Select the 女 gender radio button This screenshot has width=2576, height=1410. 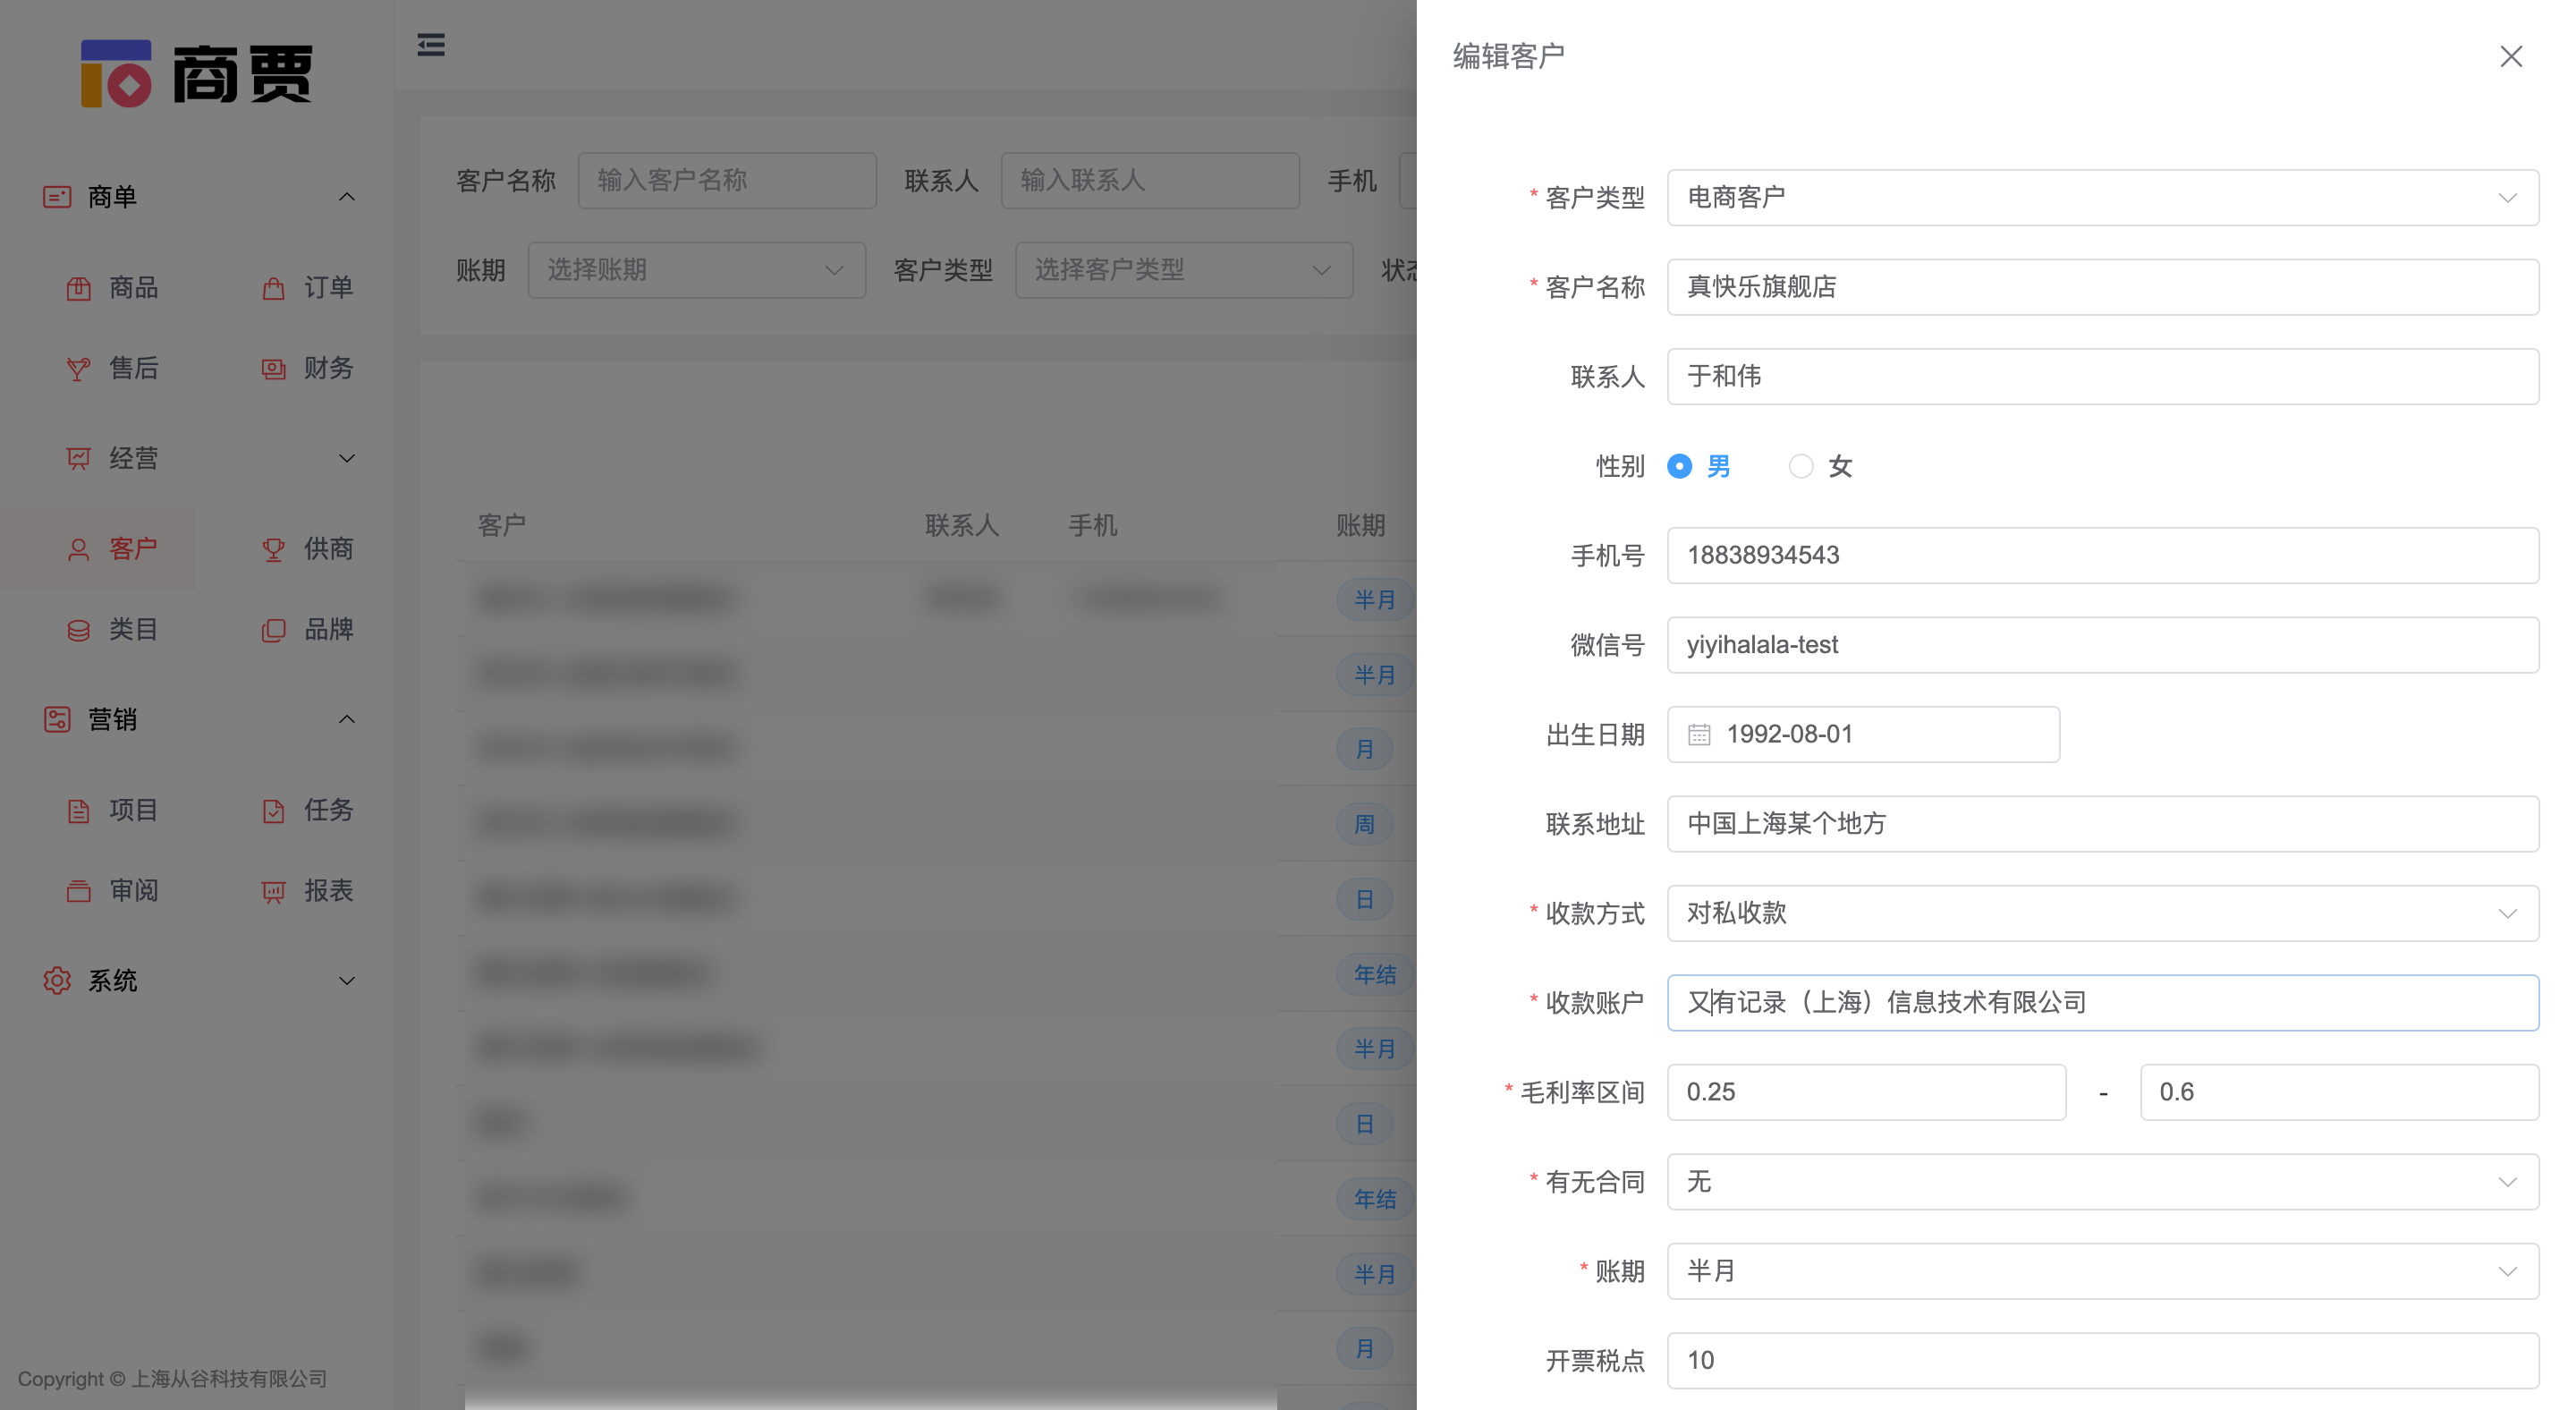[1801, 466]
